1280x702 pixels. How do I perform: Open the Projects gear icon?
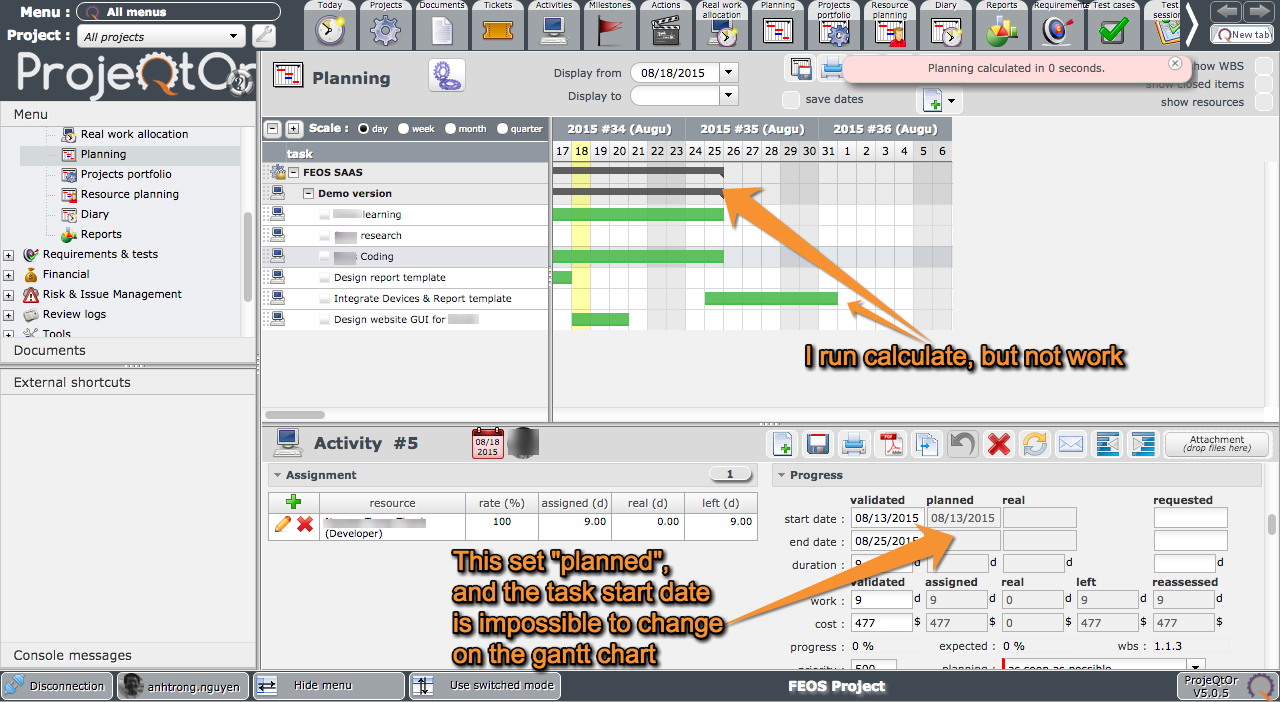(386, 30)
